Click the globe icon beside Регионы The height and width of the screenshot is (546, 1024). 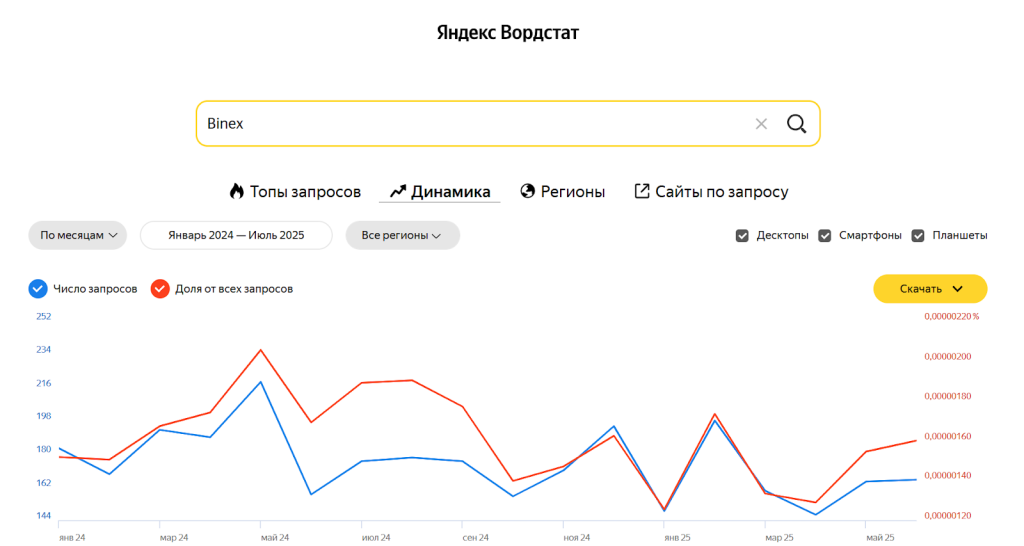point(528,191)
